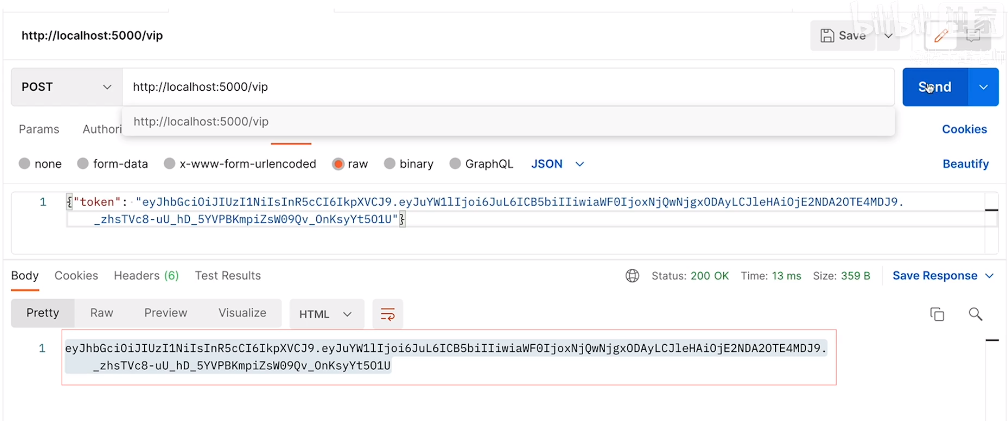Open the response Body tab
The height and width of the screenshot is (421, 1008).
point(25,276)
